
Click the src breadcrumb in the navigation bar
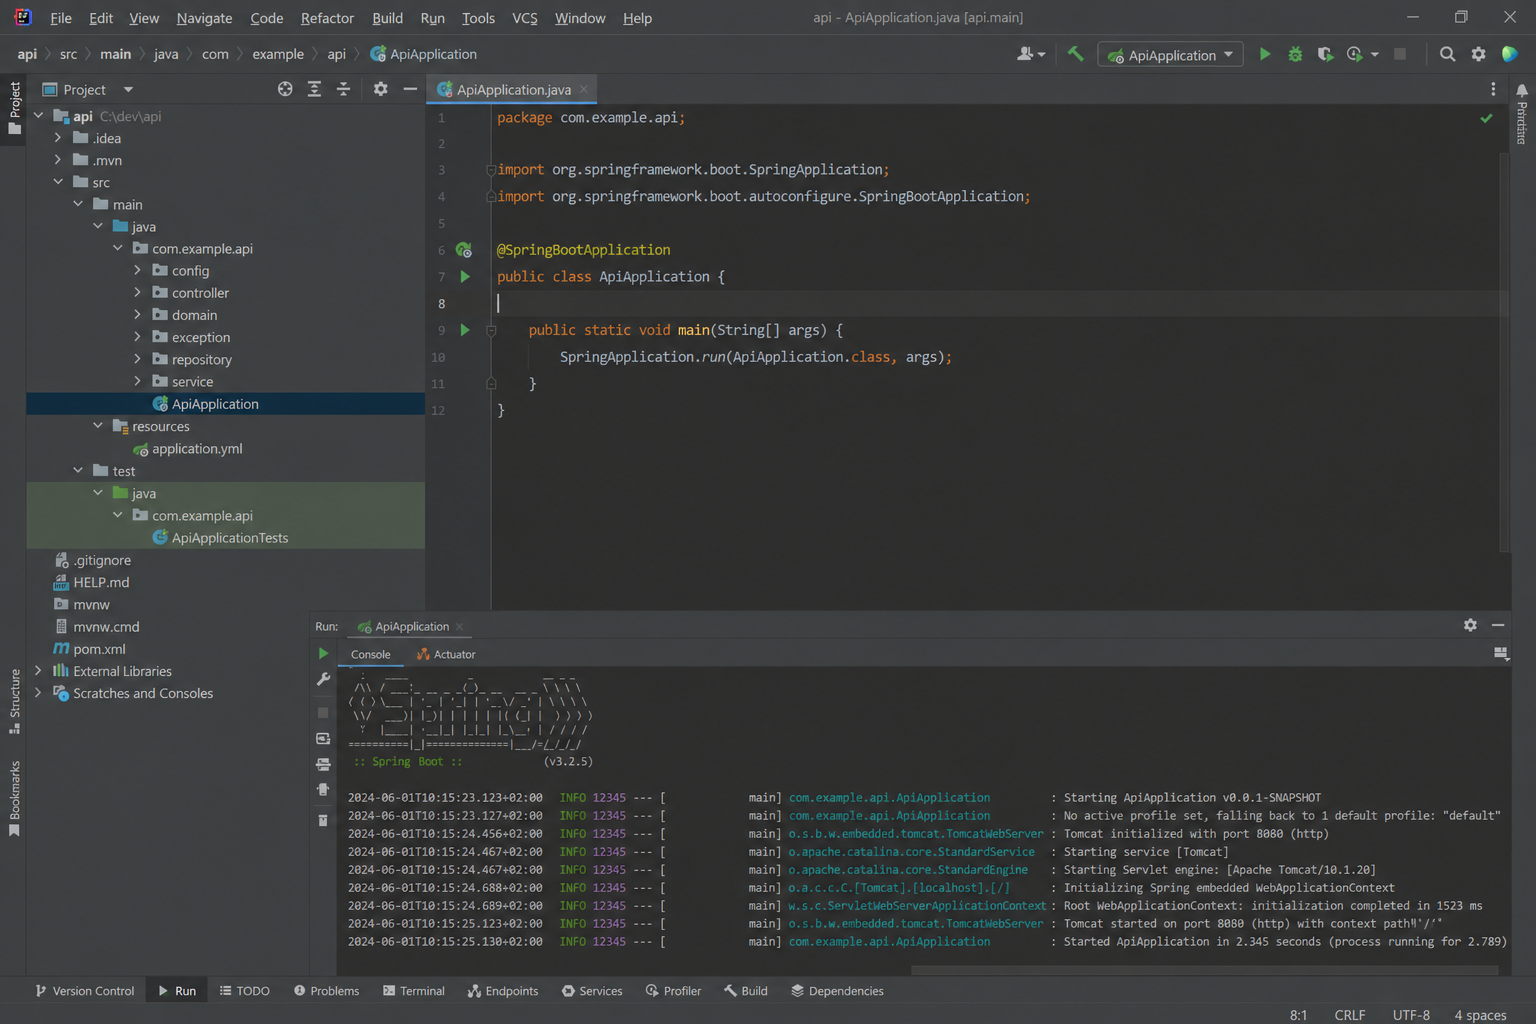pos(68,54)
